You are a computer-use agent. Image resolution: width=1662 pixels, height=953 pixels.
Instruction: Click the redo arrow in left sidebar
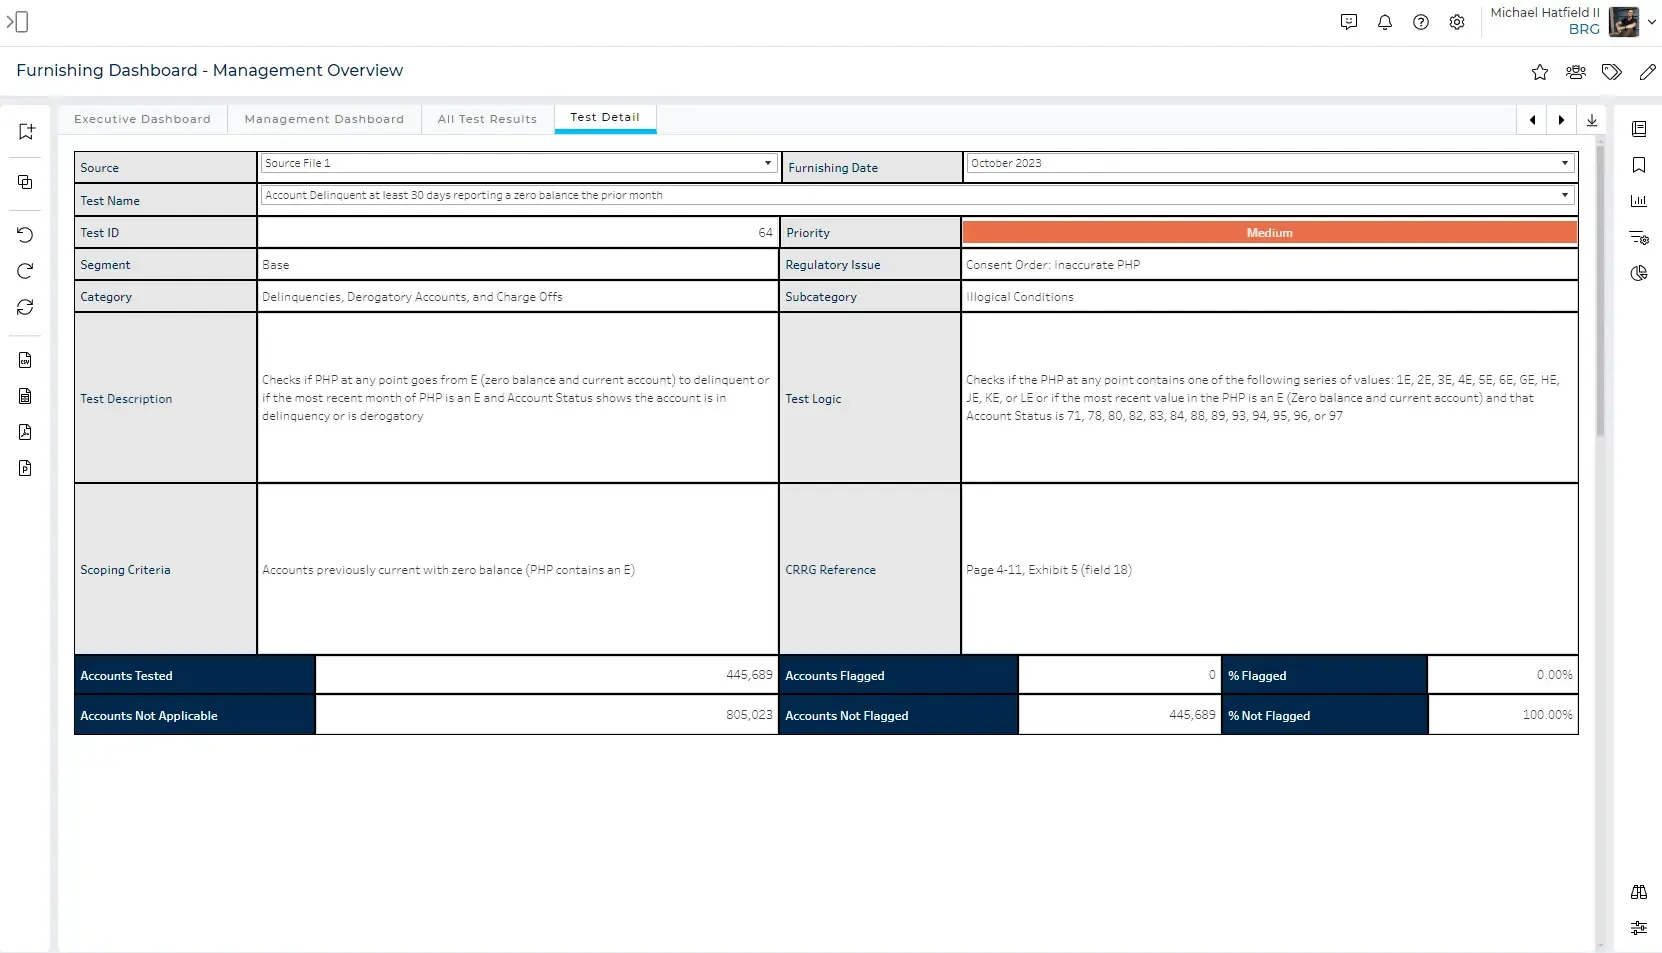(x=25, y=271)
